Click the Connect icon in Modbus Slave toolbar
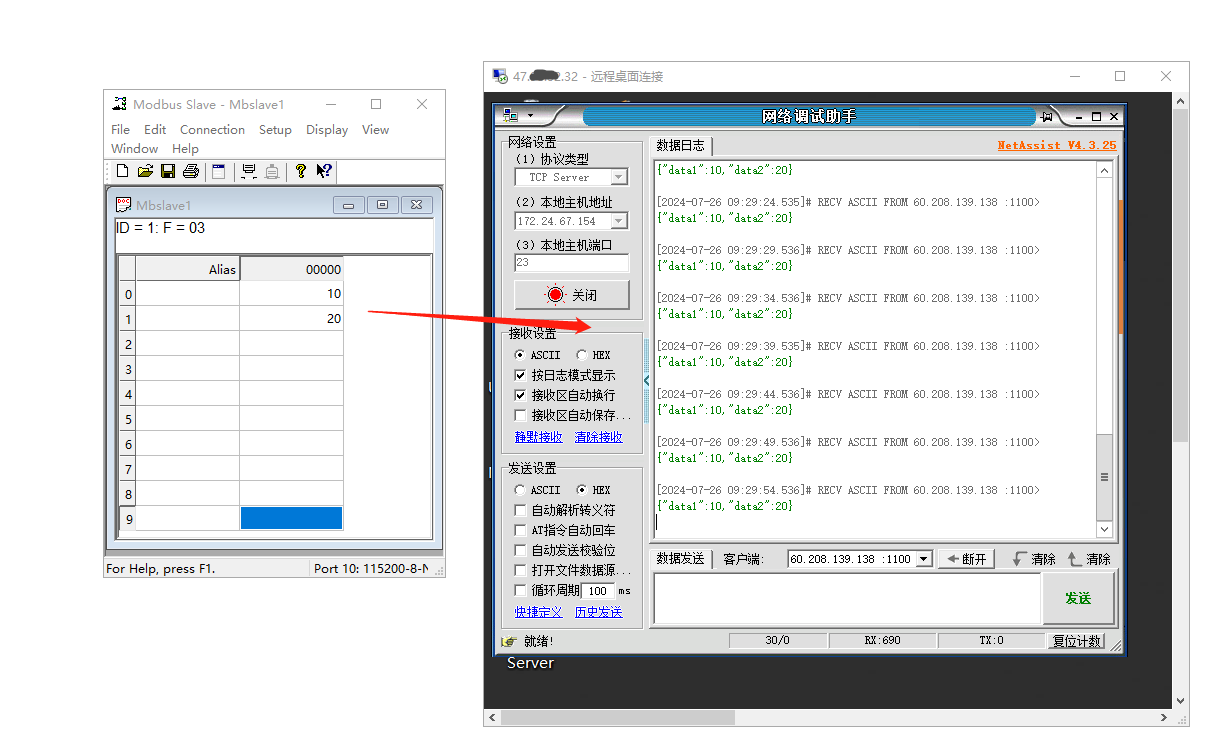Viewport: 1226px width, 755px height. pyautogui.click(x=249, y=171)
